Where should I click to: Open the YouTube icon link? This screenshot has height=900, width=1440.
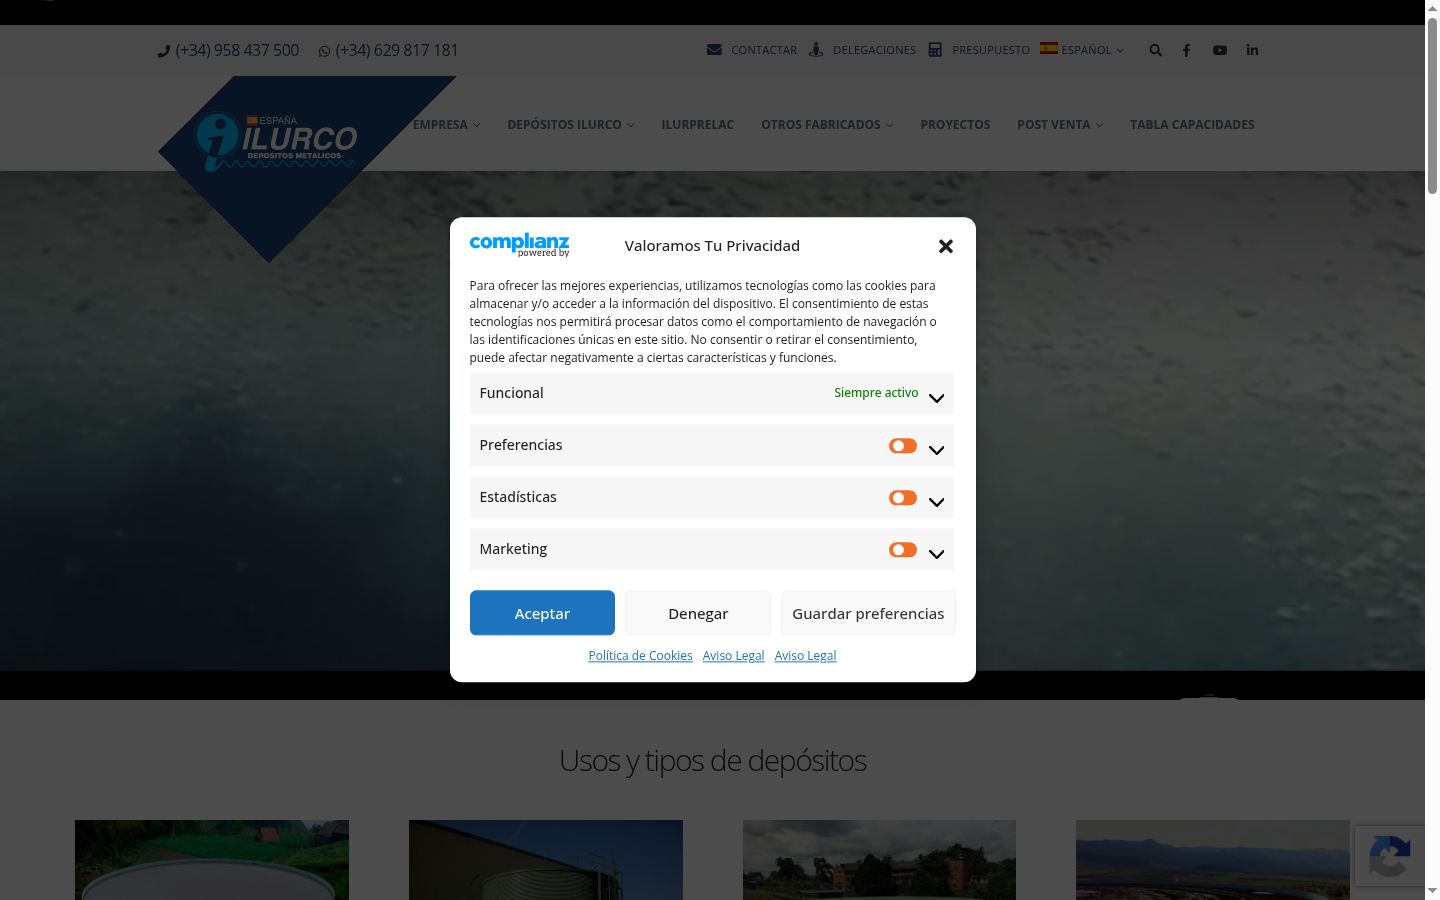pos(1220,50)
